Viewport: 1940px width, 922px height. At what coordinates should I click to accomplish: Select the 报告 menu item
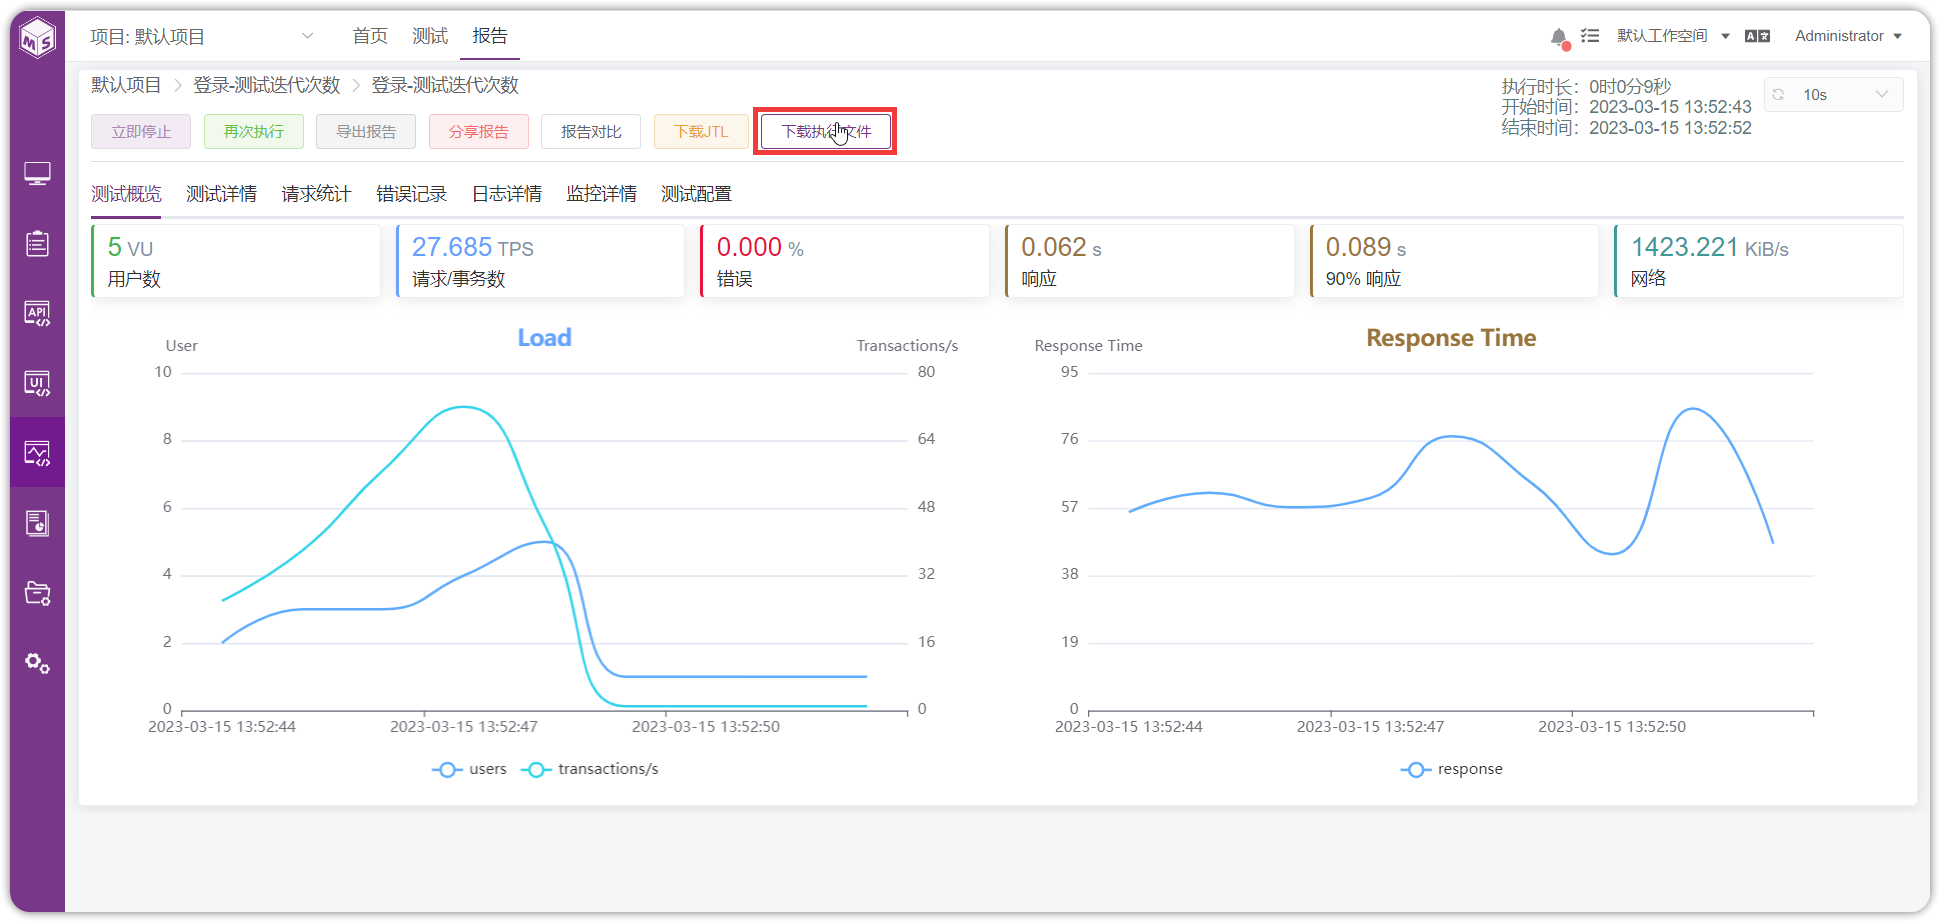(490, 36)
